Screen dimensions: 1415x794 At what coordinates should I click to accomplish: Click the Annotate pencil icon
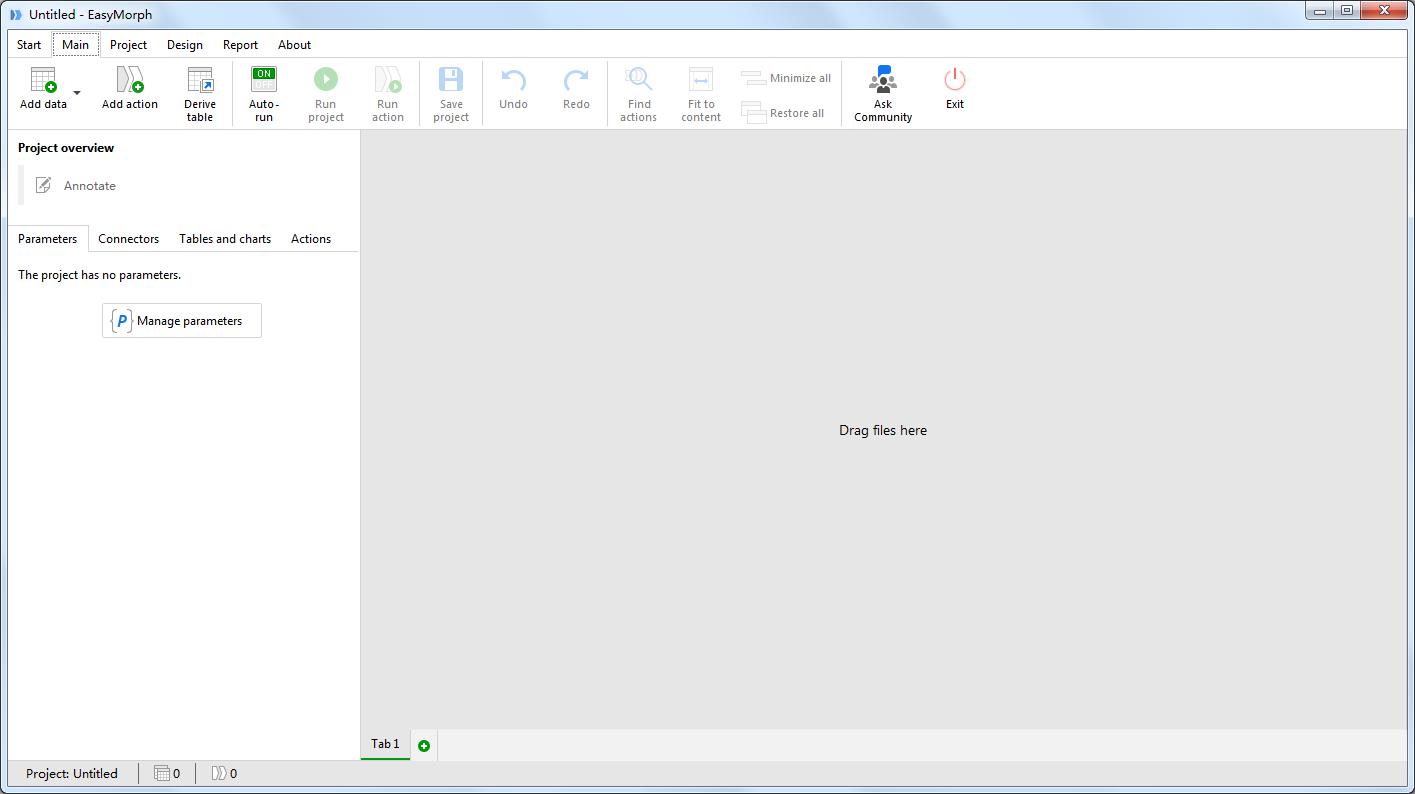click(43, 185)
